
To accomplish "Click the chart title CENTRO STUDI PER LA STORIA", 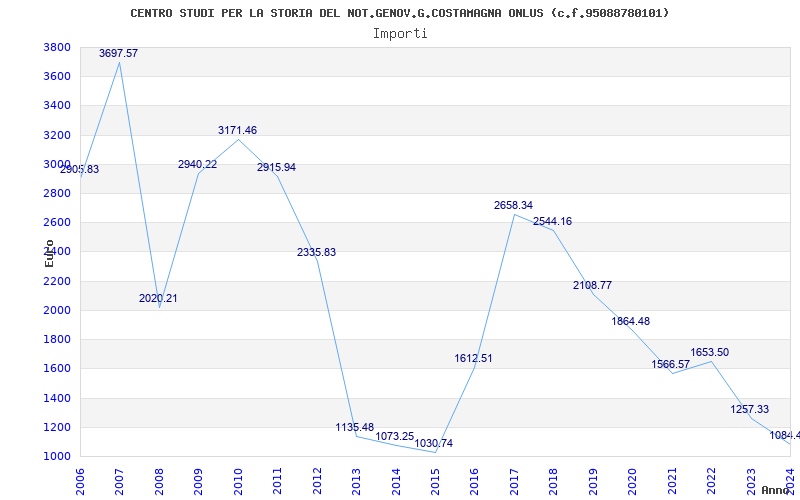I will coord(399,13).
